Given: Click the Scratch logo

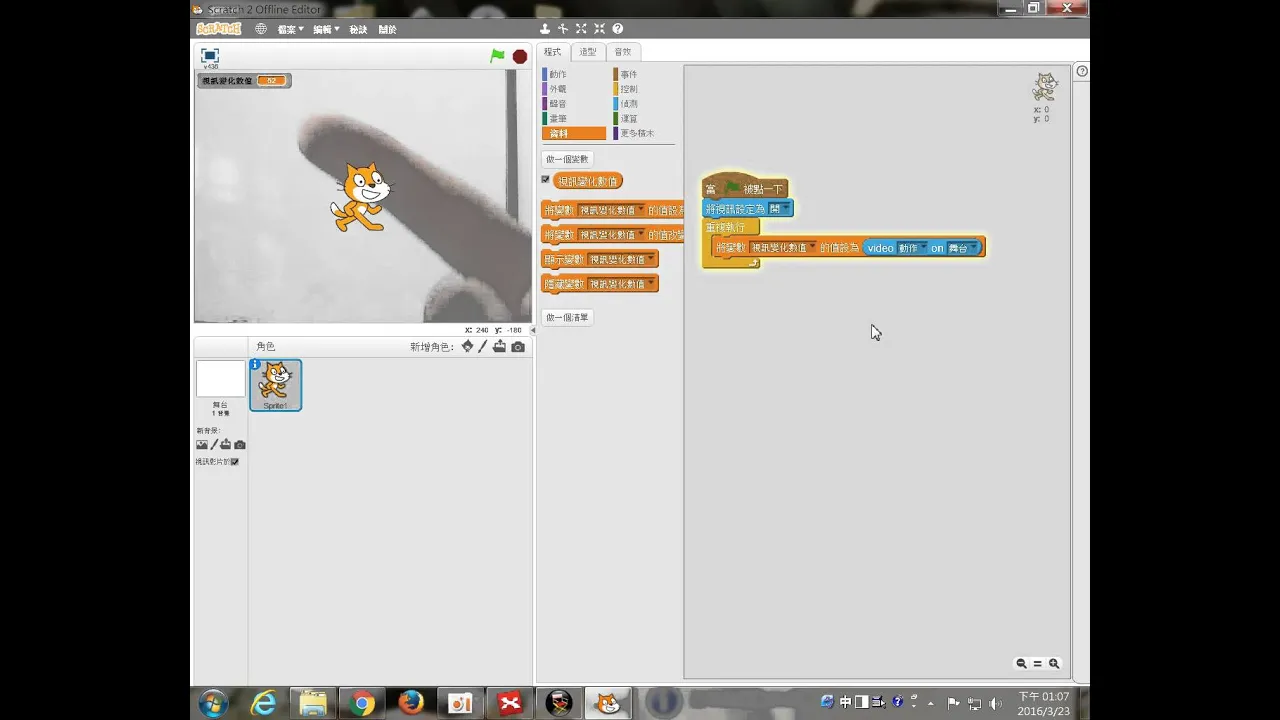Looking at the screenshot, I should 218,29.
